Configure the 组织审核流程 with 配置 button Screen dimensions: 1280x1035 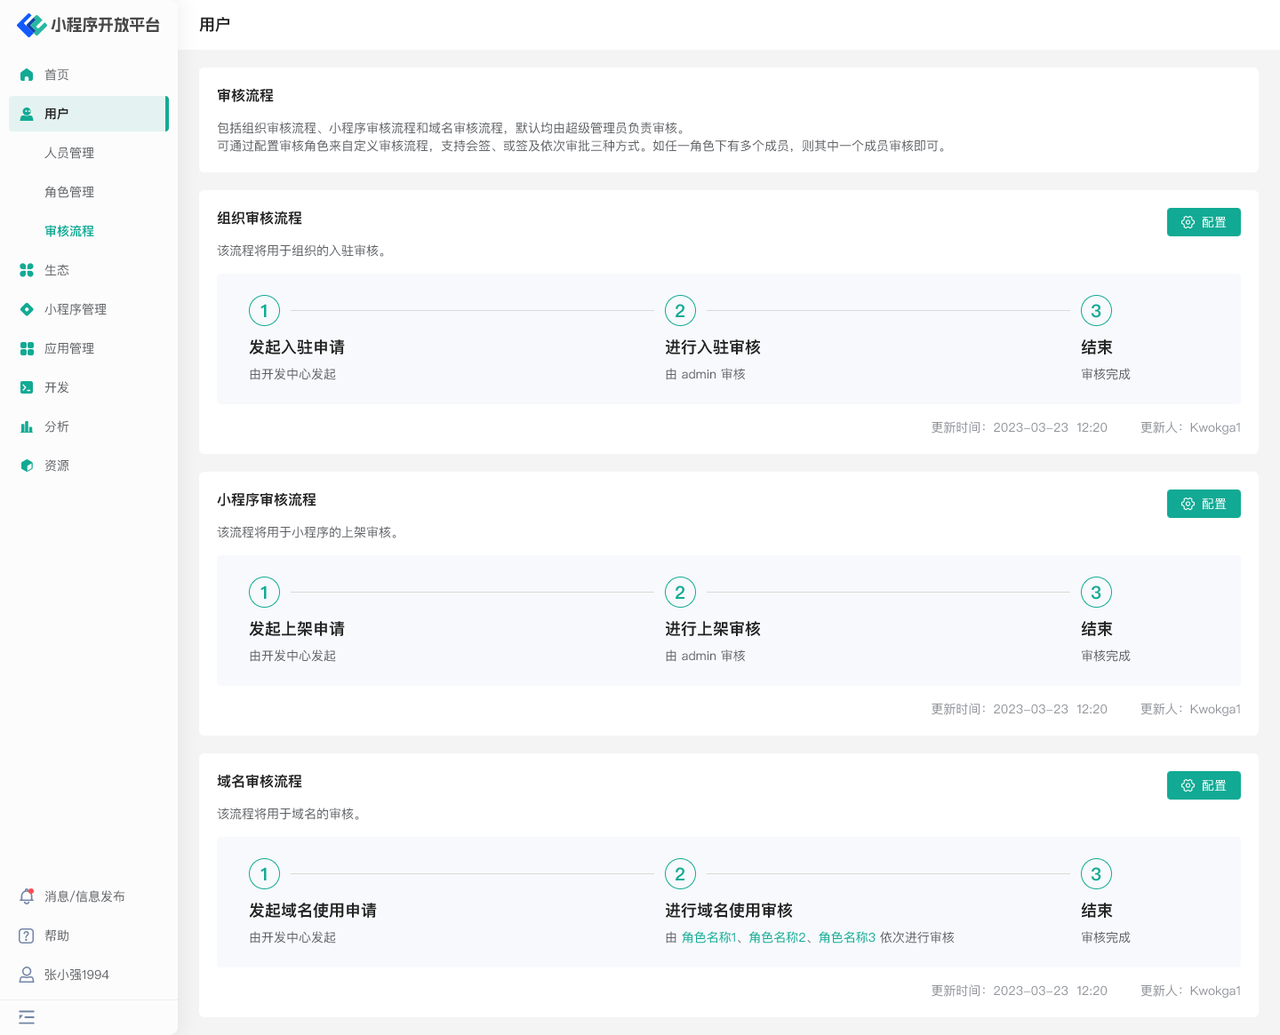(1203, 222)
